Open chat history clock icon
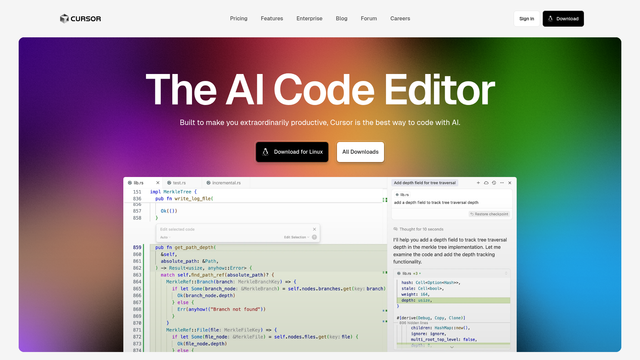The width and height of the screenshot is (640, 360). point(494,183)
